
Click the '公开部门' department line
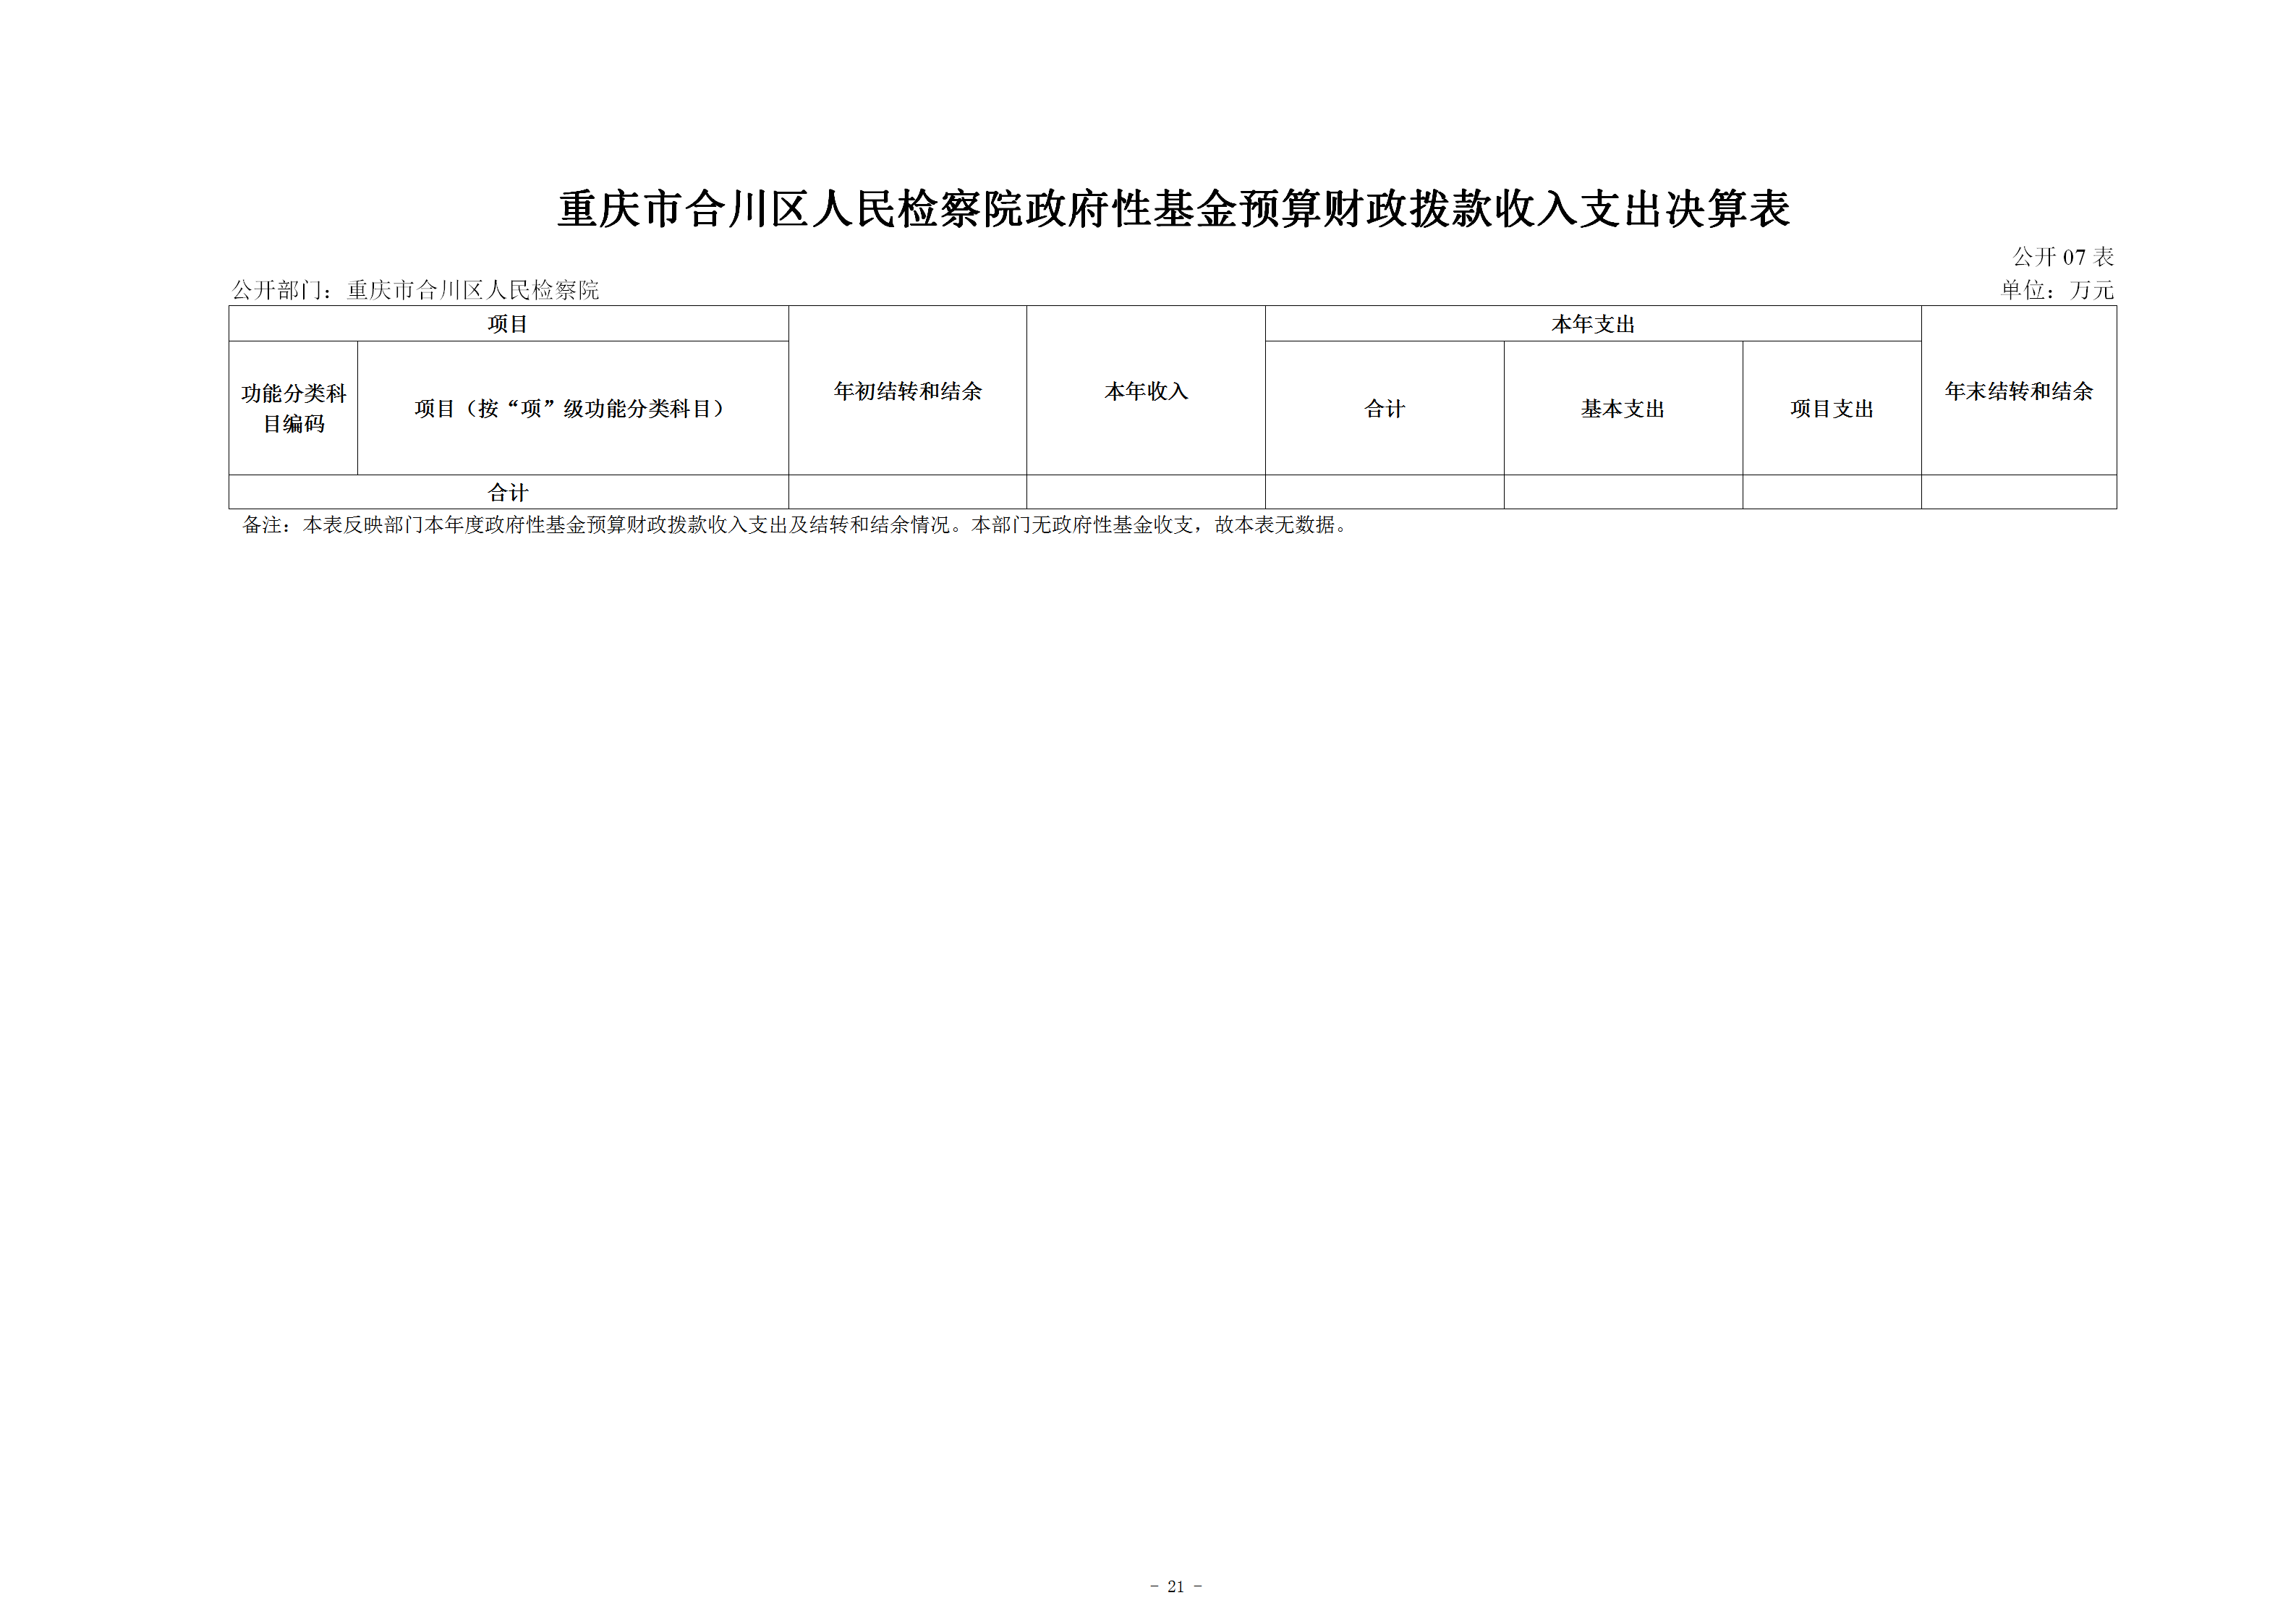pos(415,290)
